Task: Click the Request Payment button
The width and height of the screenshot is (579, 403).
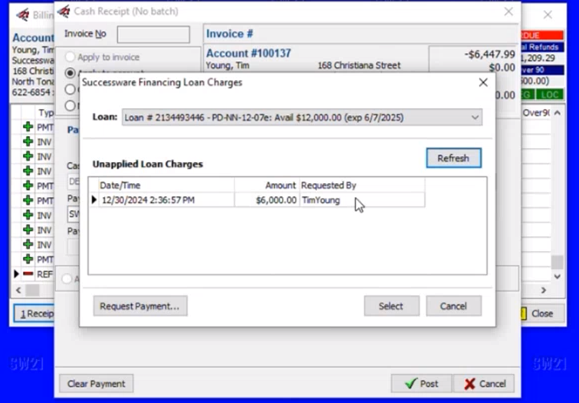Action: coord(140,306)
